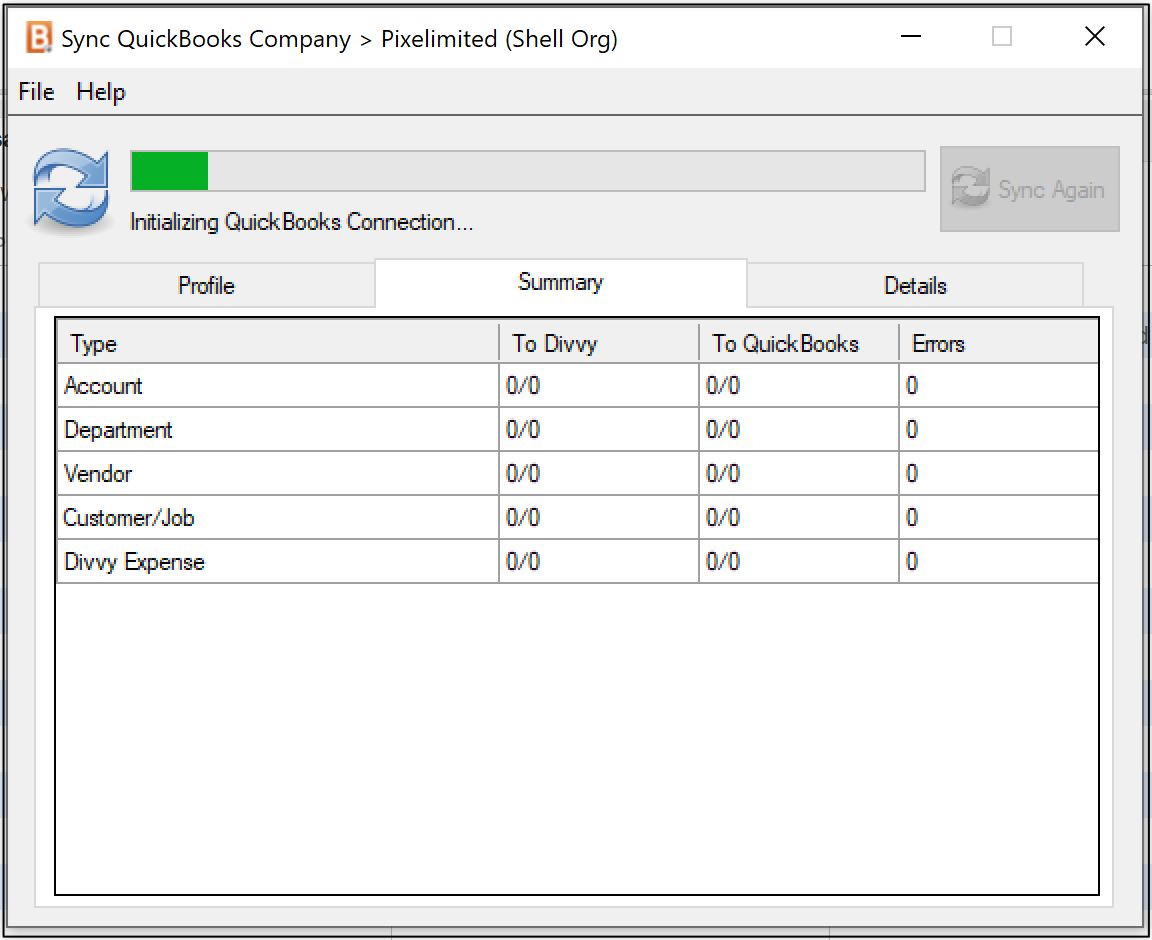Select the Customer/Job row

pos(129,518)
